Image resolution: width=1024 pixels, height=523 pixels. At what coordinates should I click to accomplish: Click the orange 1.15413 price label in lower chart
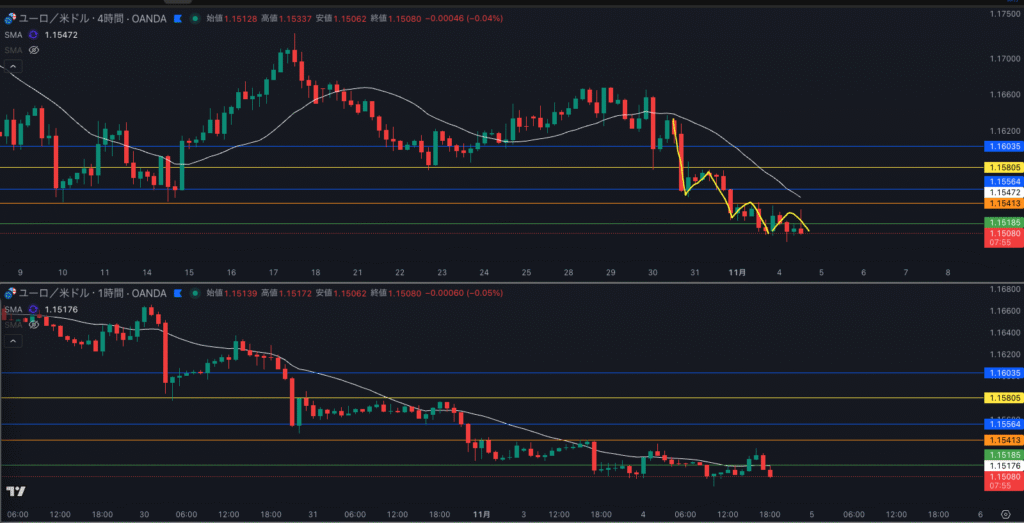point(1002,441)
